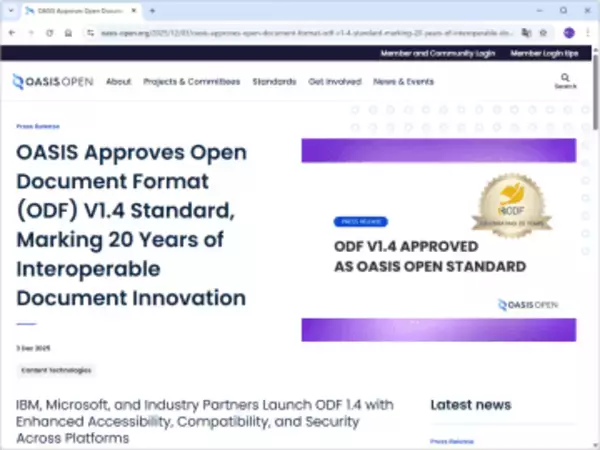Image resolution: width=600 pixels, height=450 pixels.
Task: Click the home icon in toolbar
Action: click(x=68, y=33)
